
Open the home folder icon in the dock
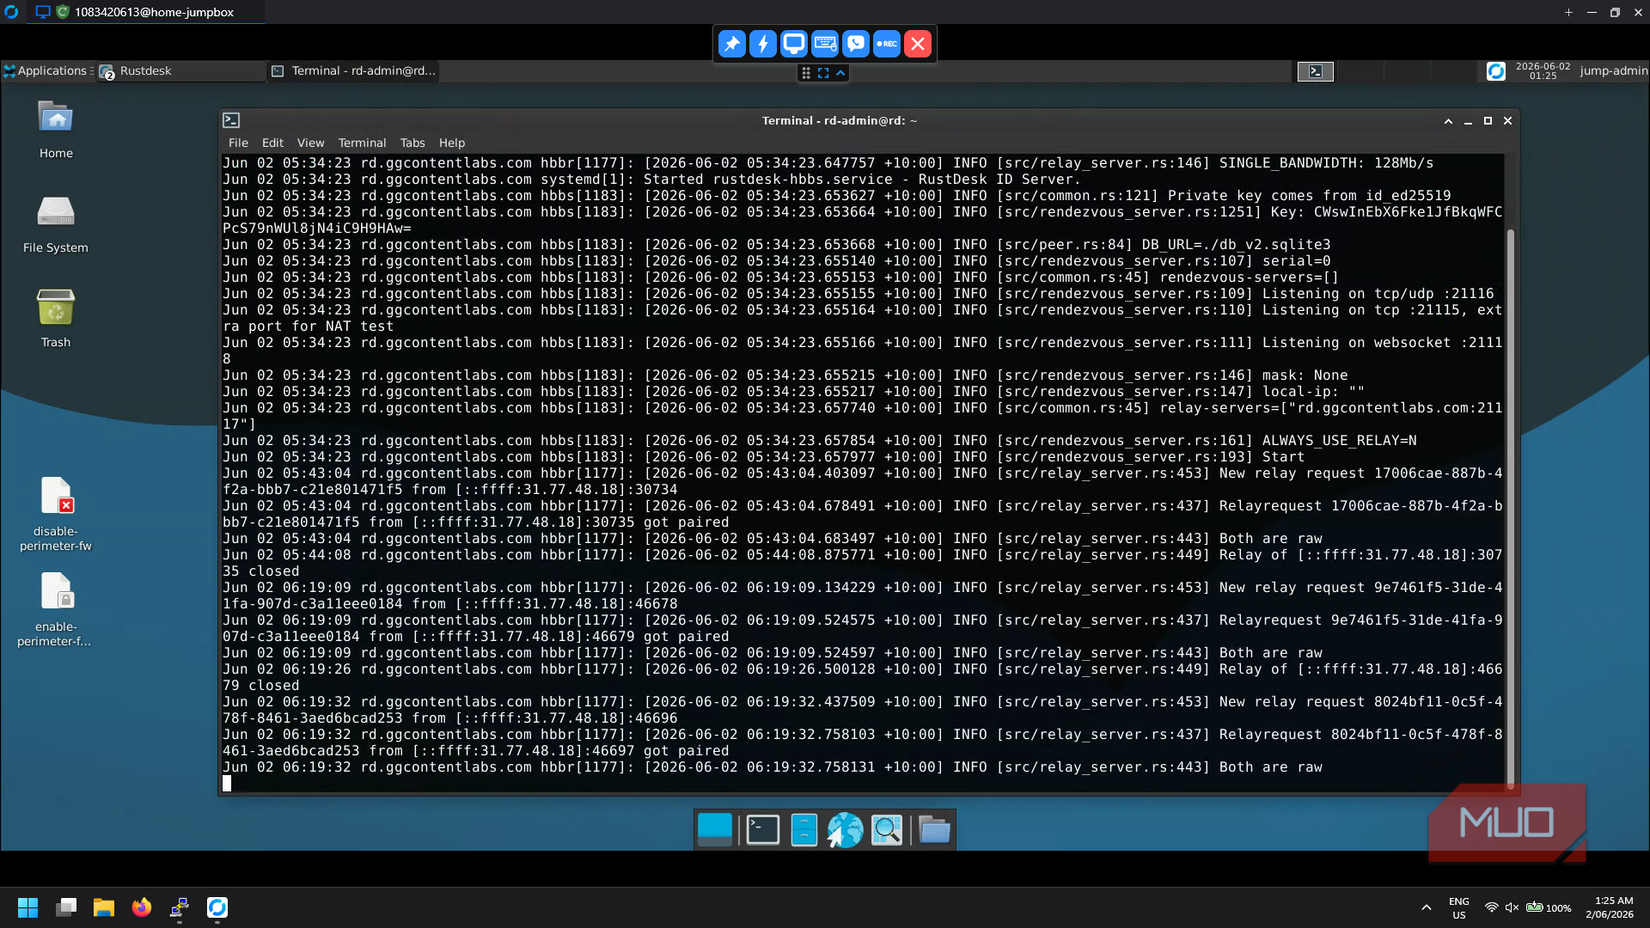(x=934, y=830)
